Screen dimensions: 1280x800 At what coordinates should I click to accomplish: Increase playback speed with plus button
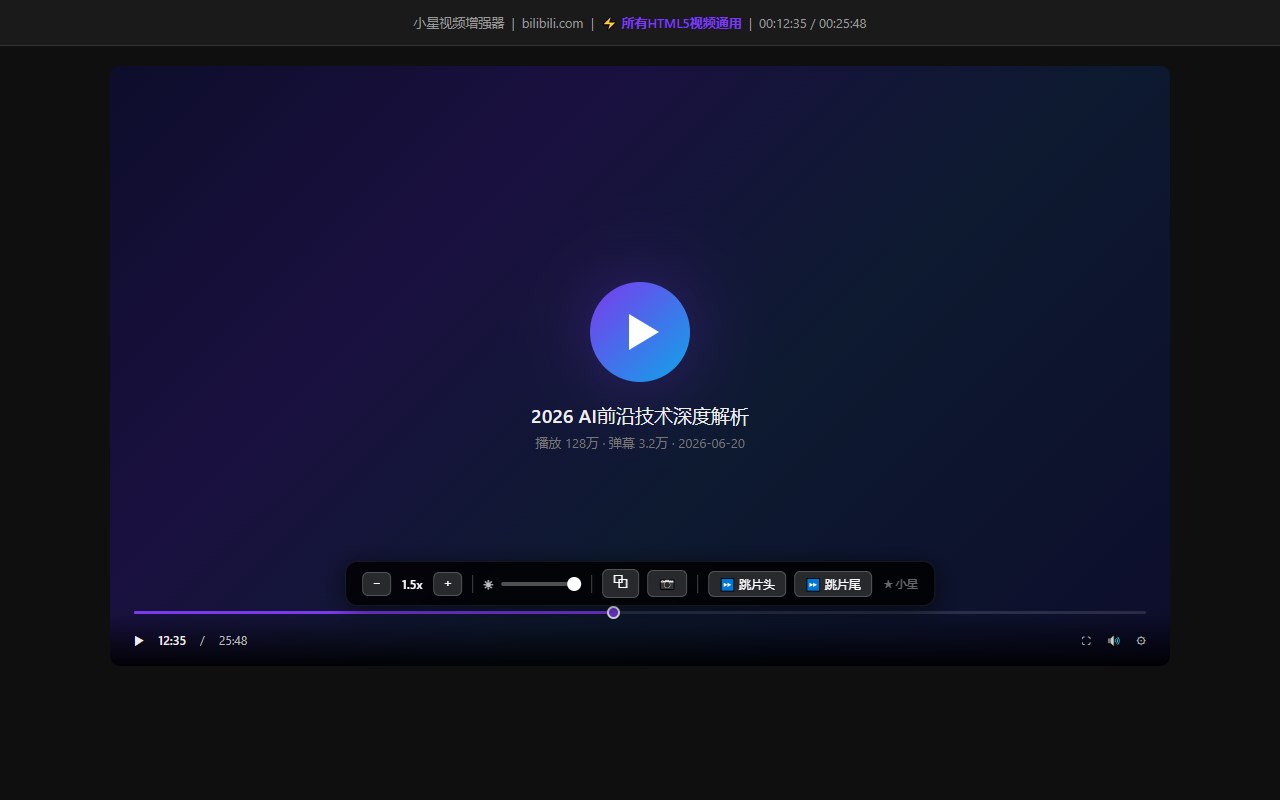coord(448,584)
